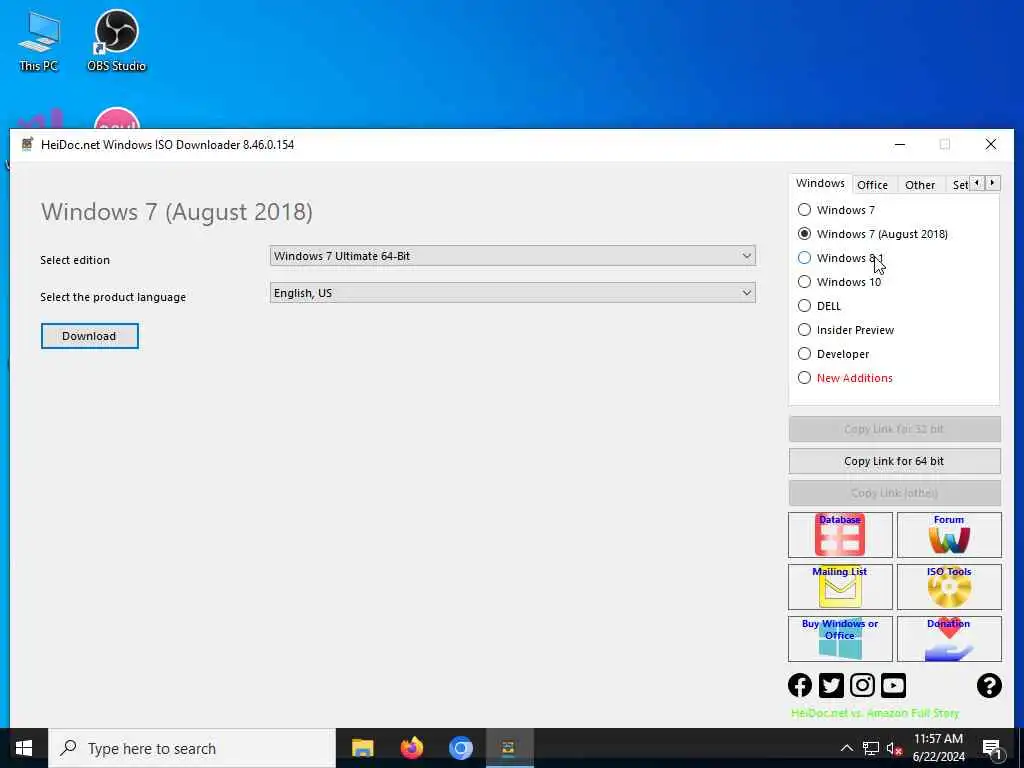This screenshot has height=768, width=1024.
Task: Click the Windows search box
Action: 192,748
